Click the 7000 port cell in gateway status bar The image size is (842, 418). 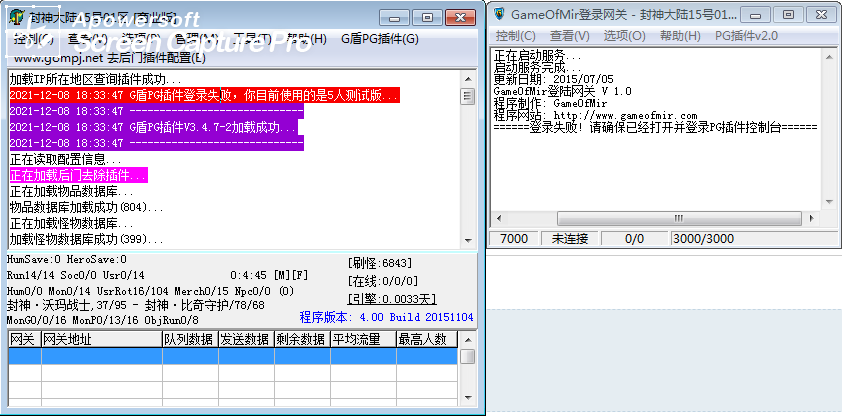(514, 239)
